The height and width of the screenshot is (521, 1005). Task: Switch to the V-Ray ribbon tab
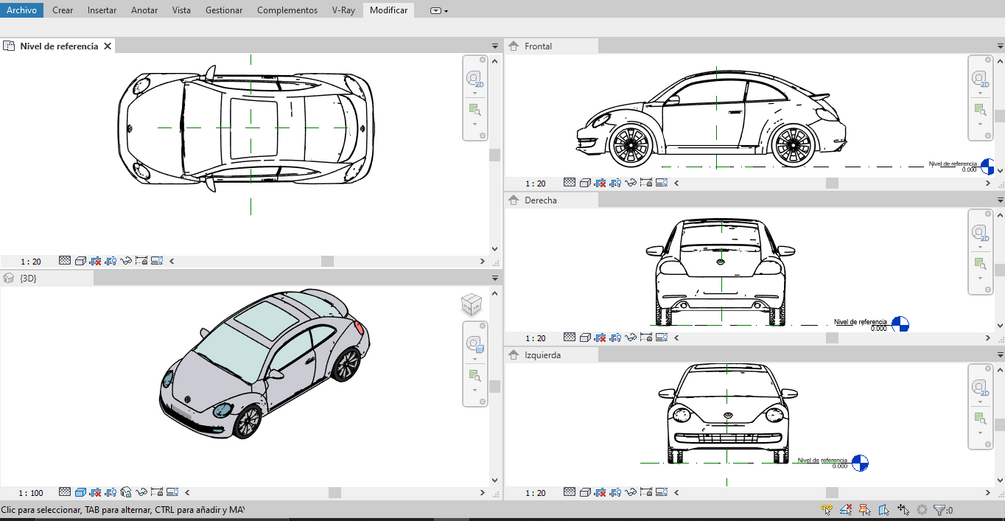(344, 10)
